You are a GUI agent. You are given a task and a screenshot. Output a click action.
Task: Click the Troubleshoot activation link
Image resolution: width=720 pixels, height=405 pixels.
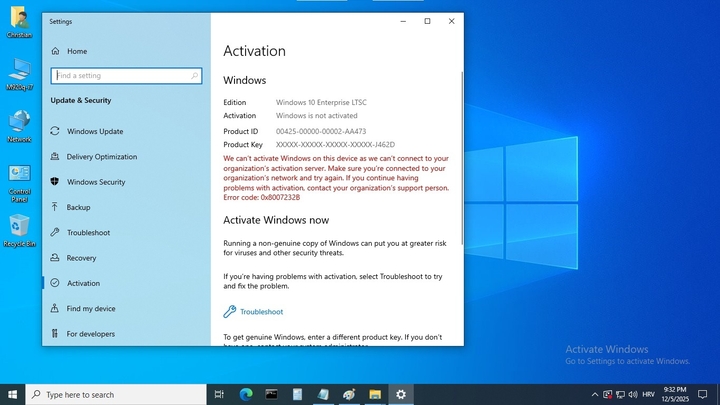coord(261,312)
